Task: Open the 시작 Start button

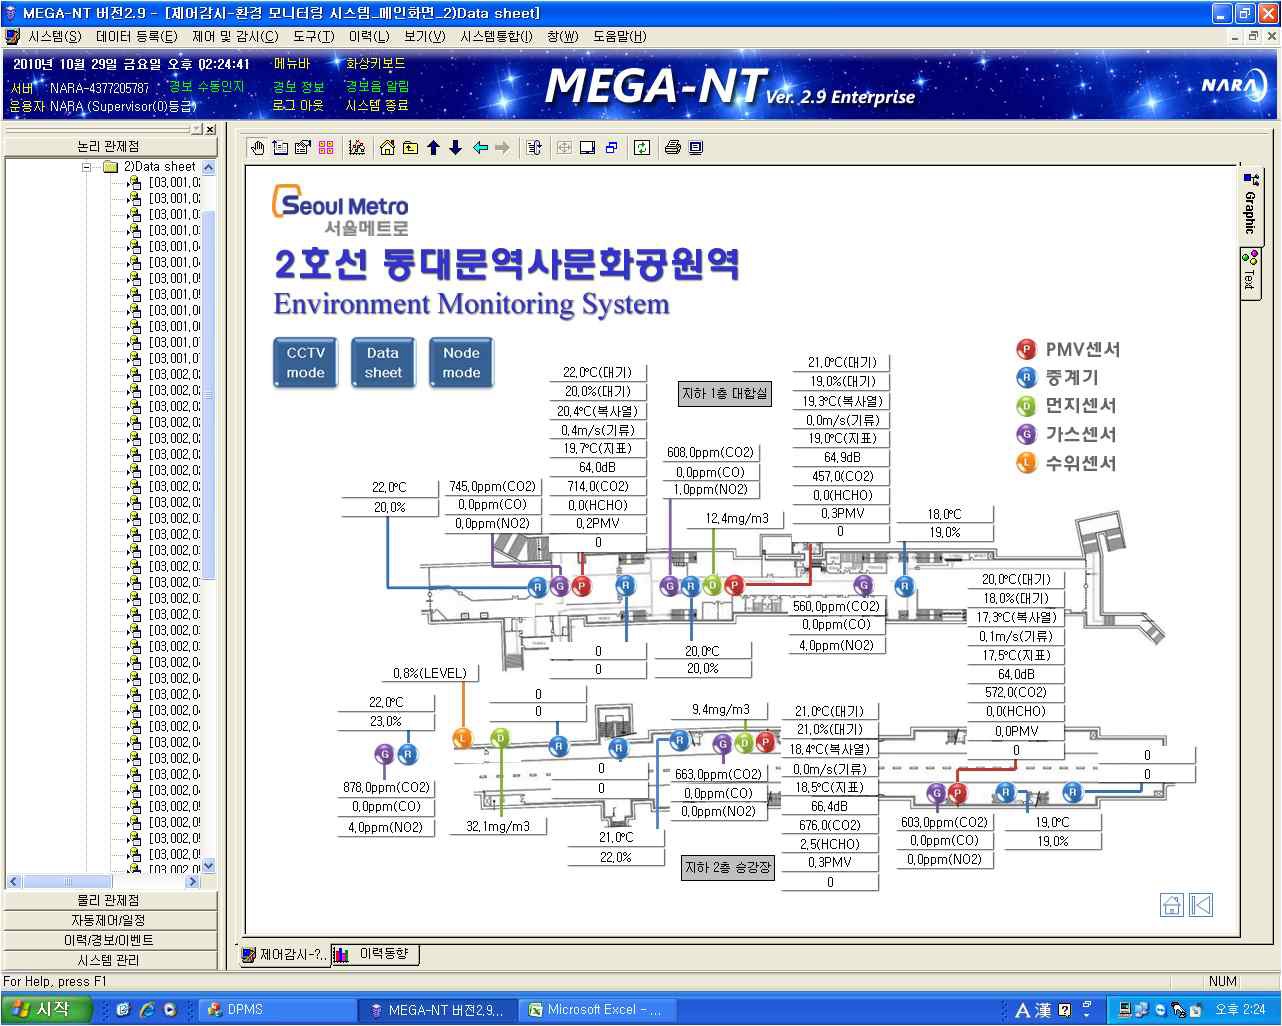Action: coord(46,1009)
